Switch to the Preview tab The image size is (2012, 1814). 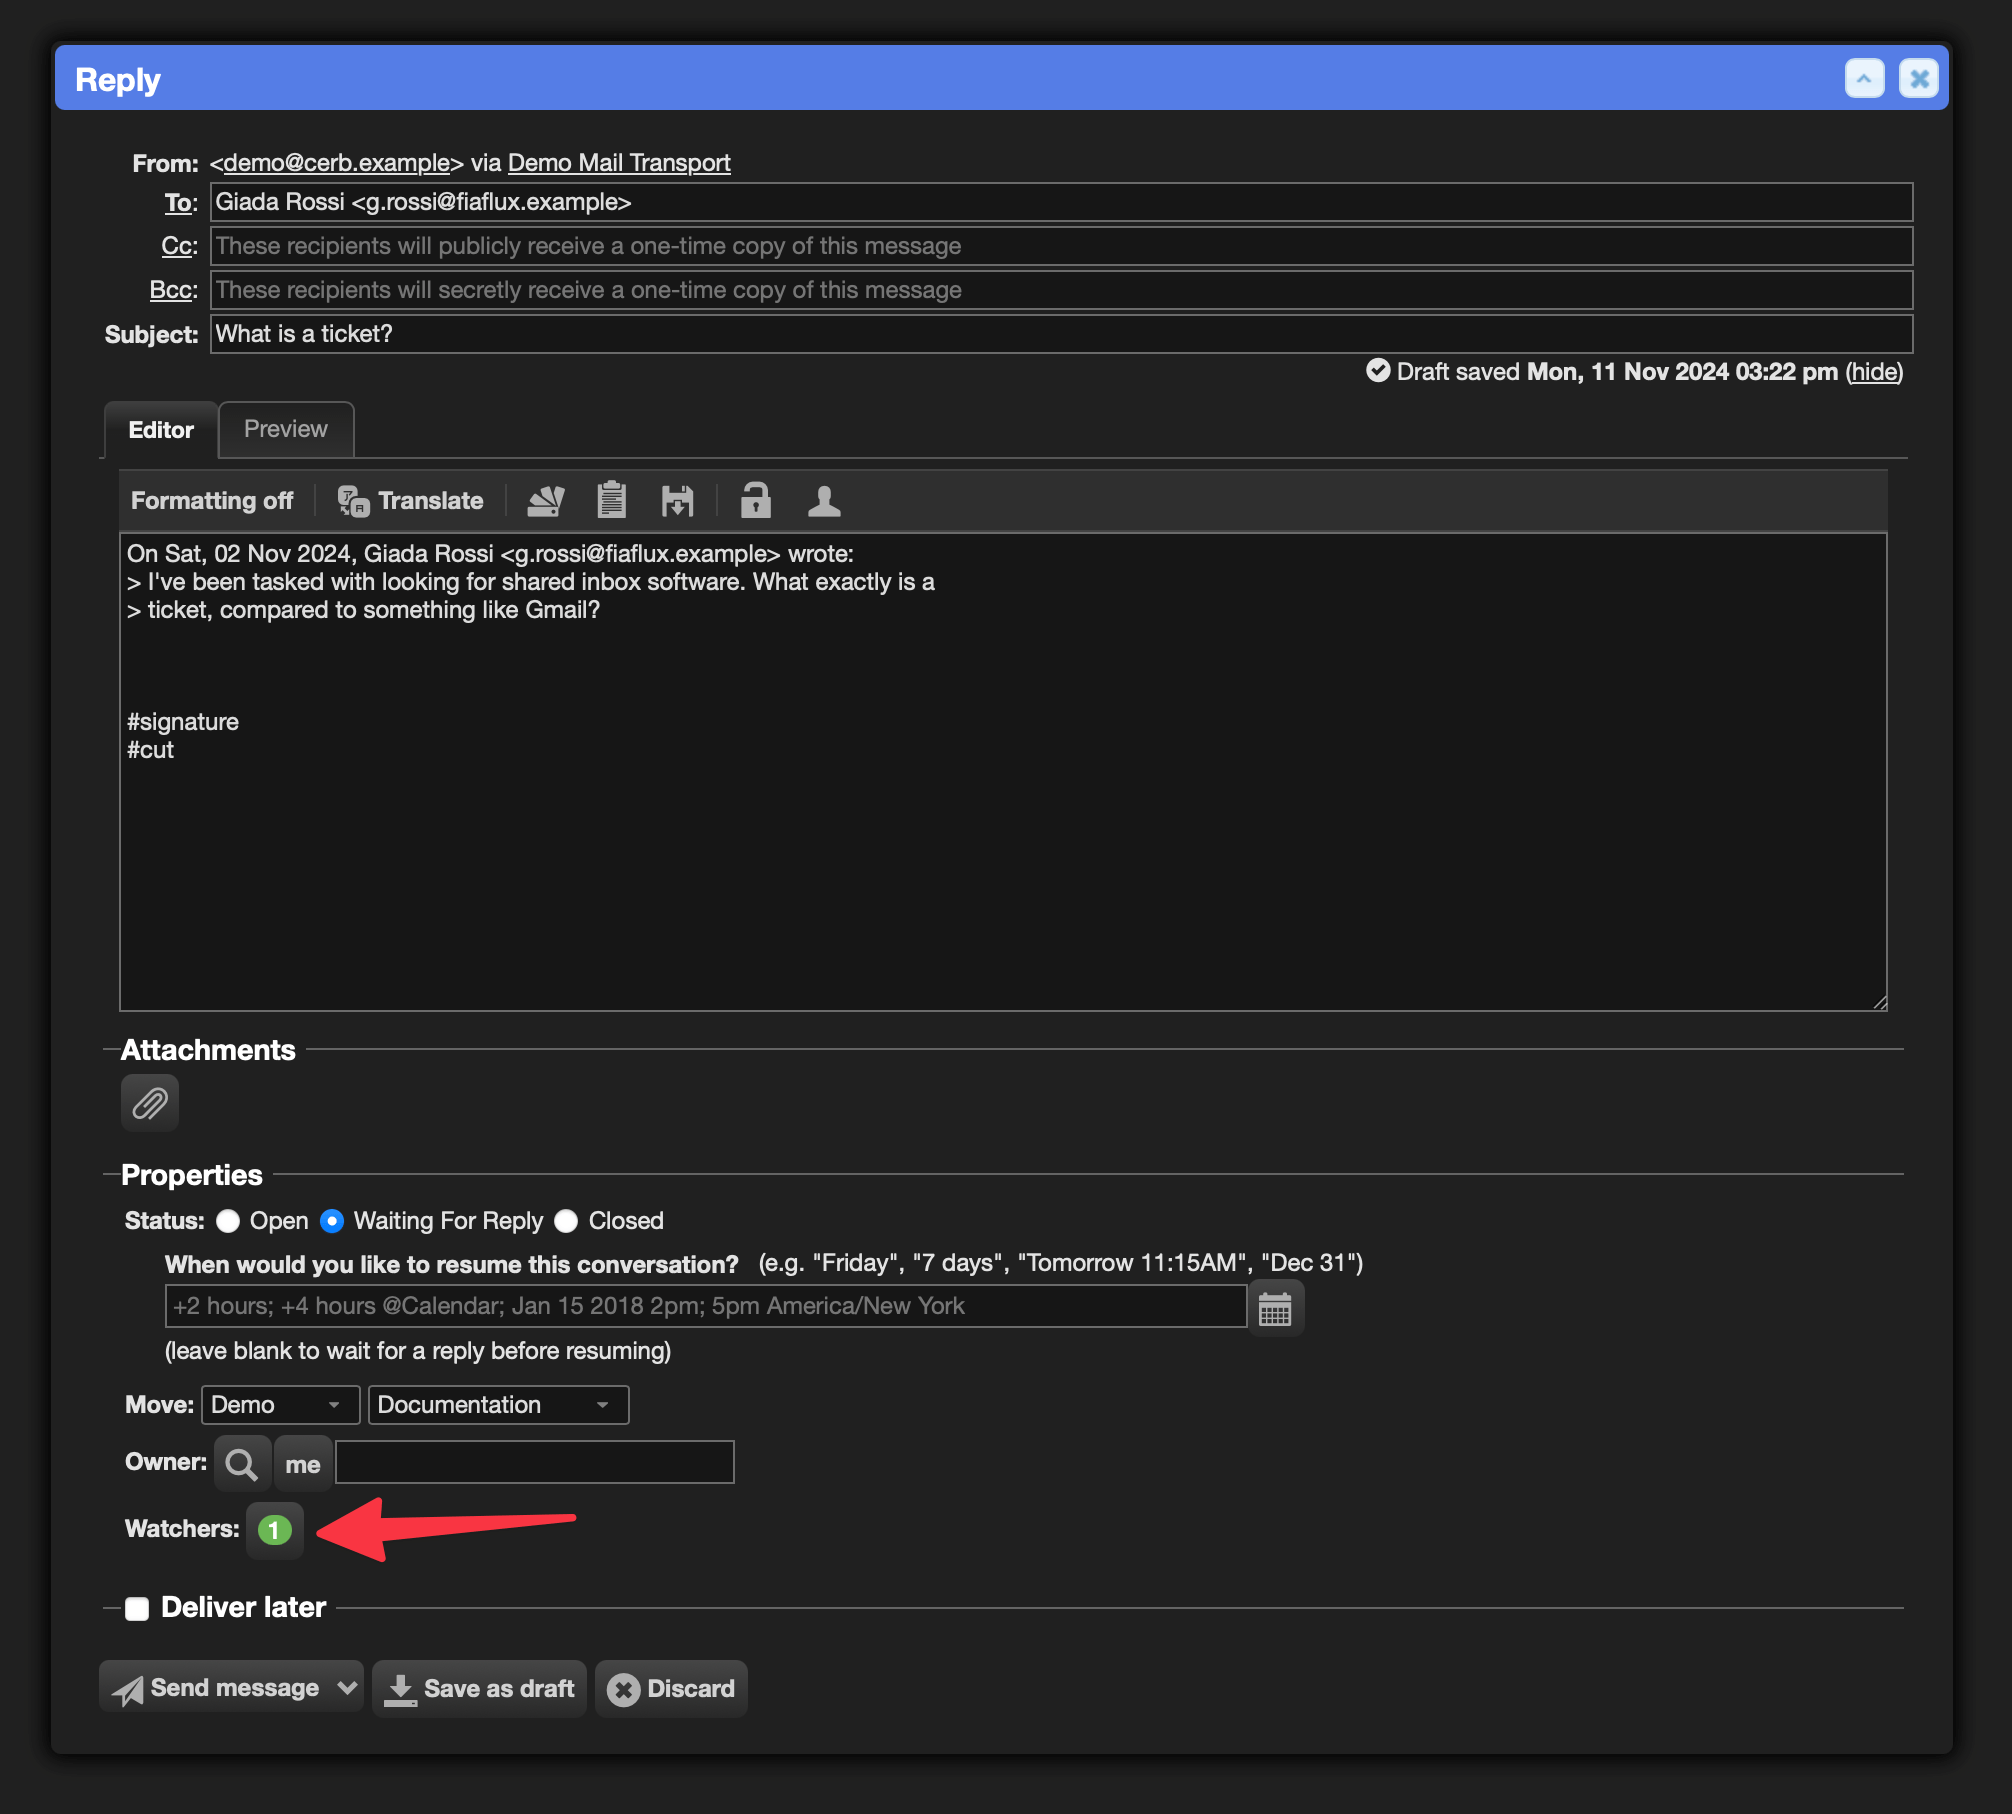(x=286, y=429)
